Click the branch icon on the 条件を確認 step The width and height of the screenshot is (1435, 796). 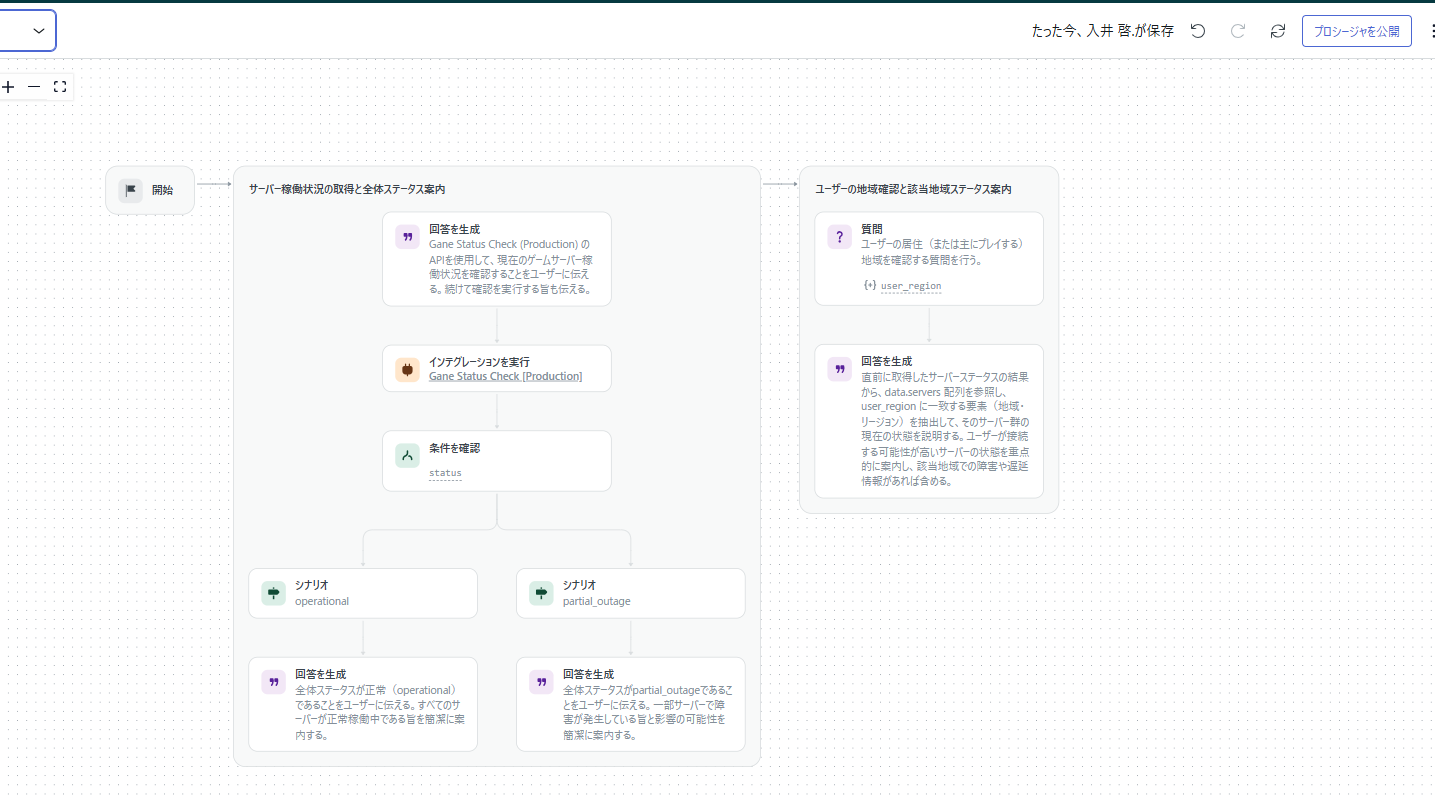(406, 454)
